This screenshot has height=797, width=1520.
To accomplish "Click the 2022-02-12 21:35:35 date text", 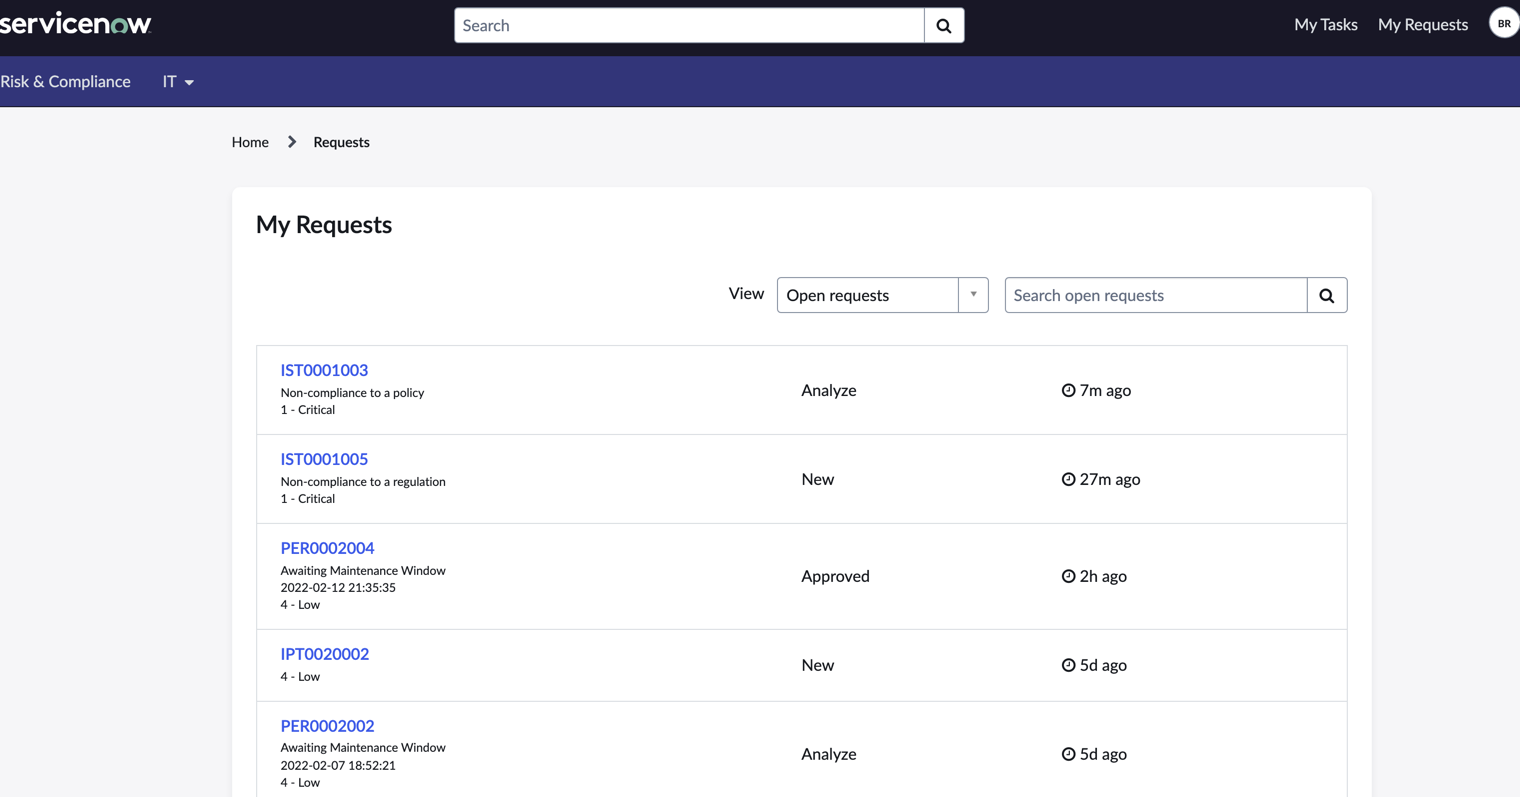I will tap(338, 588).
